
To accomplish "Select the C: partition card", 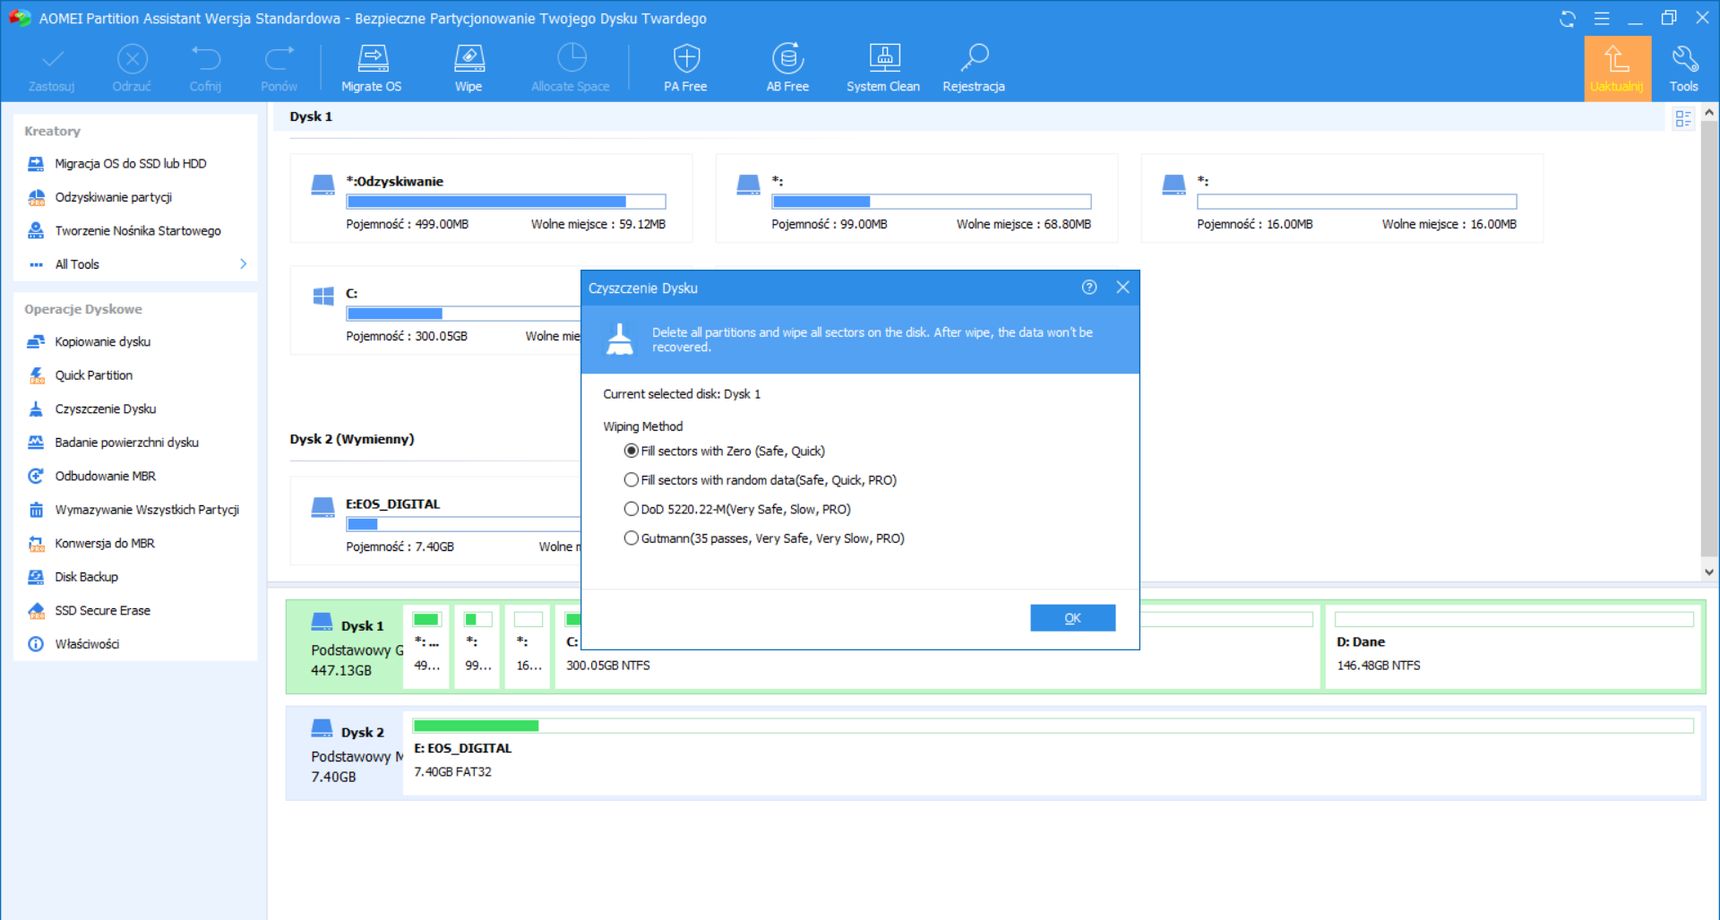I will point(436,310).
